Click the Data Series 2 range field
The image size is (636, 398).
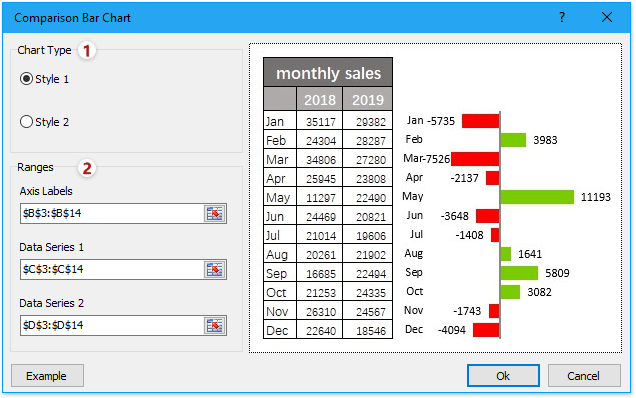(112, 325)
